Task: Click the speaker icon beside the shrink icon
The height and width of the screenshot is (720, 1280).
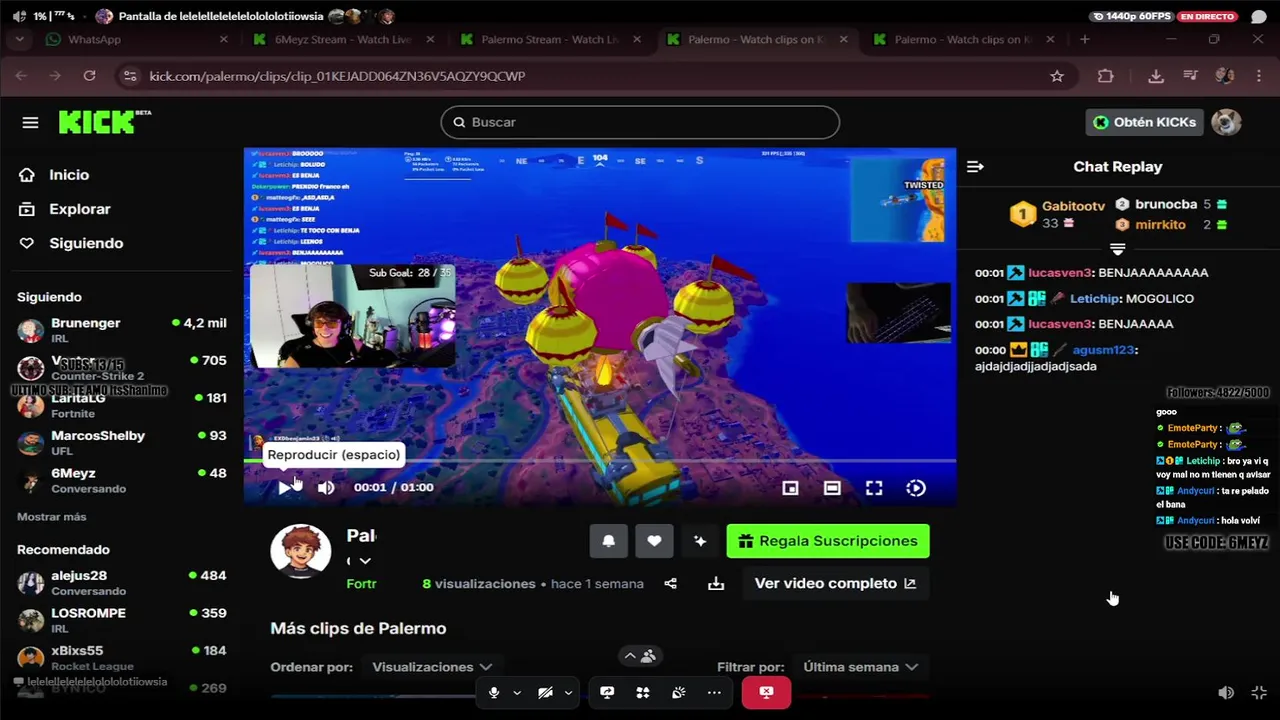Action: (1226, 692)
